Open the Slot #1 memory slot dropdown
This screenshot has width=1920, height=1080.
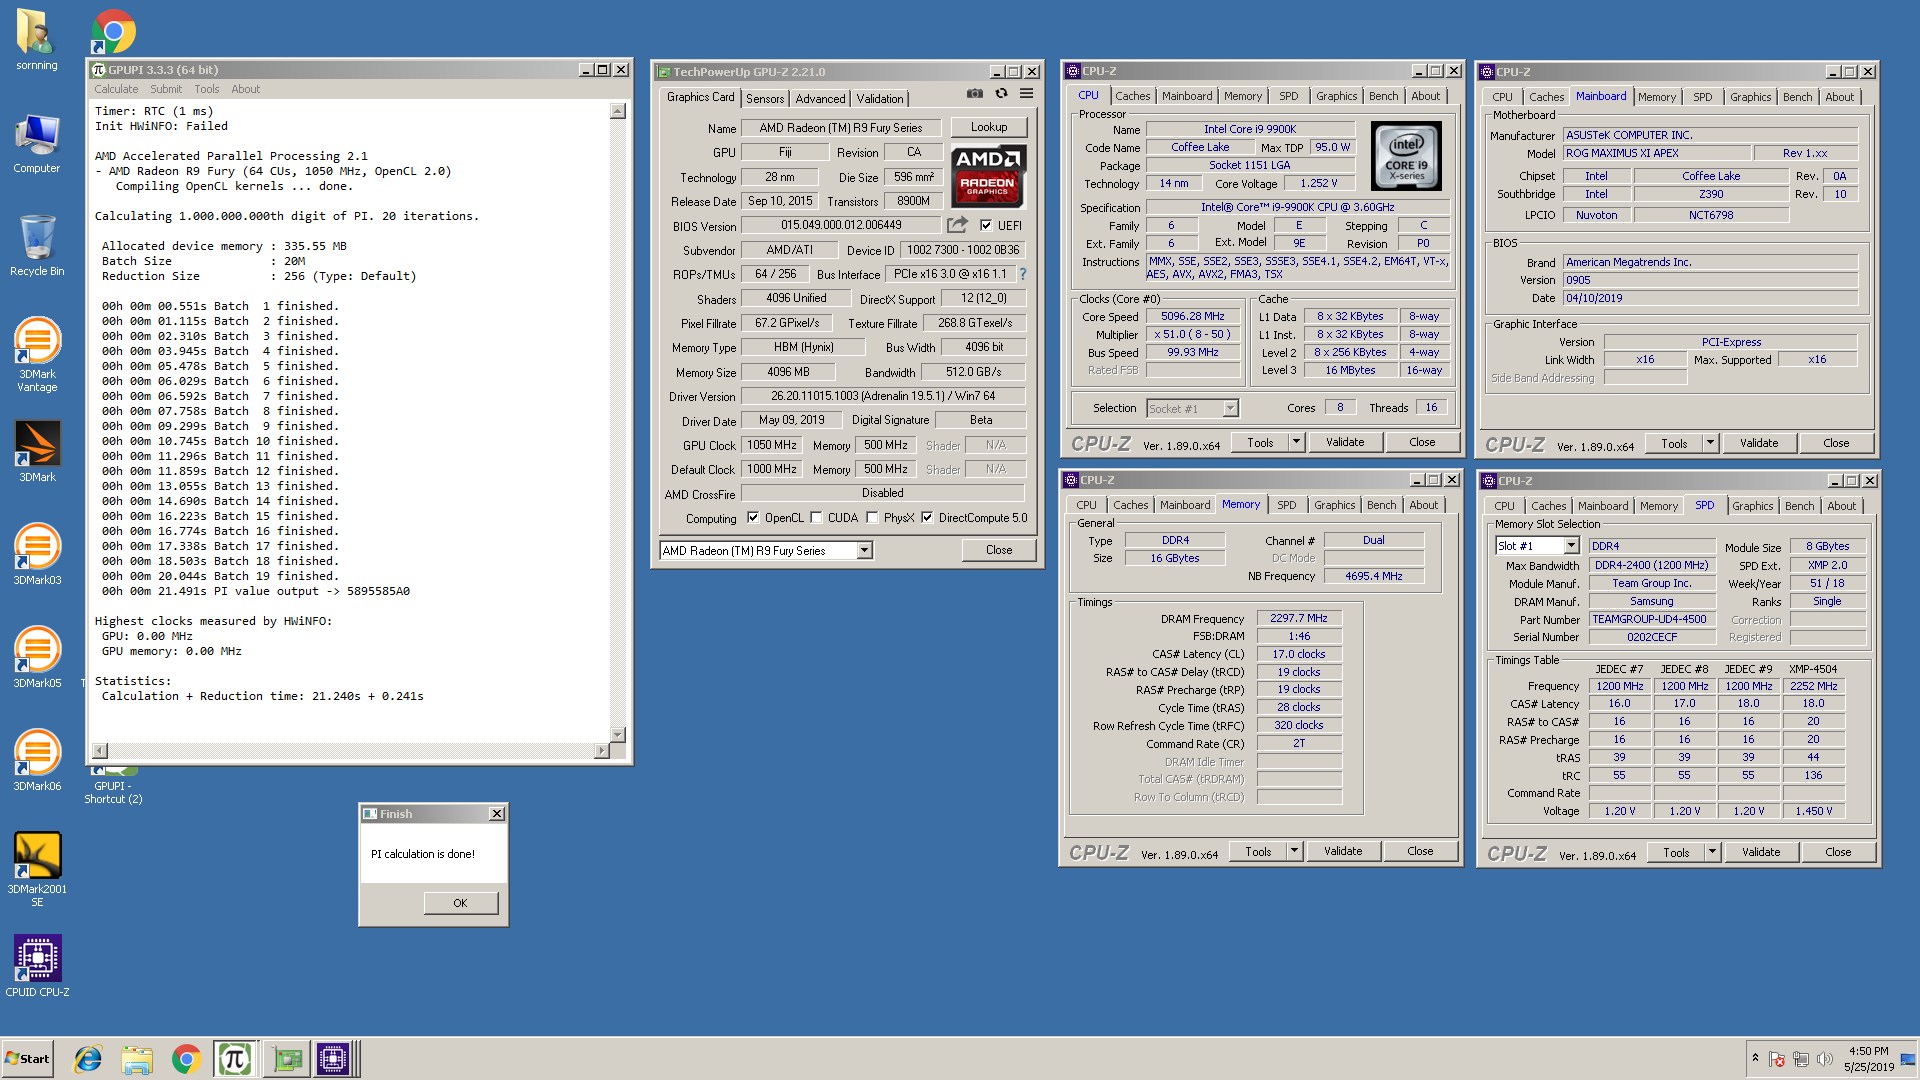point(1571,546)
